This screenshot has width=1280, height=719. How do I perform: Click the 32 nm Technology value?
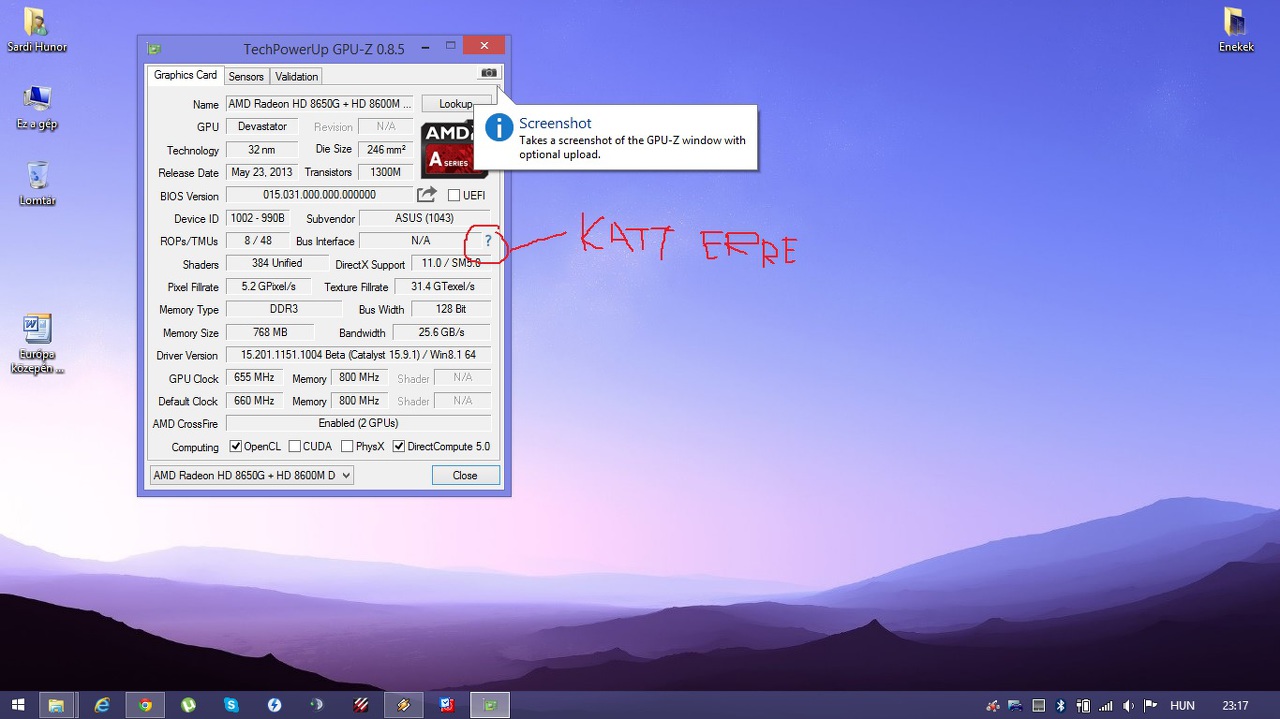pos(262,150)
